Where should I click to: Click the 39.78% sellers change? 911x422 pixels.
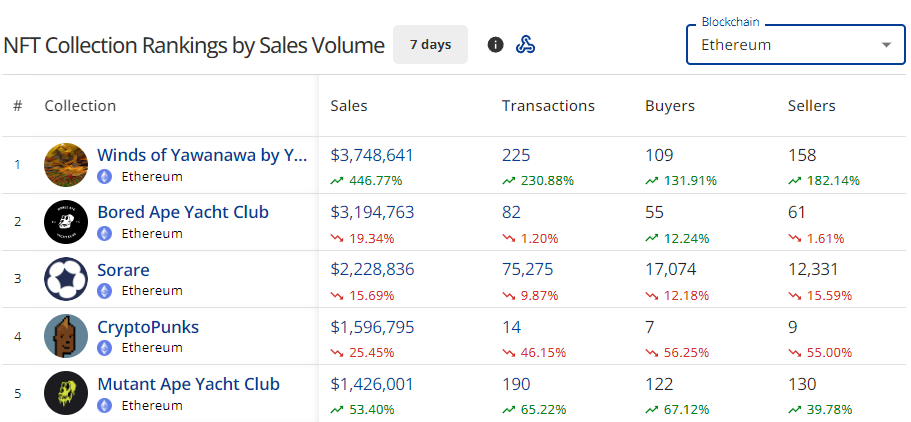[820, 409]
